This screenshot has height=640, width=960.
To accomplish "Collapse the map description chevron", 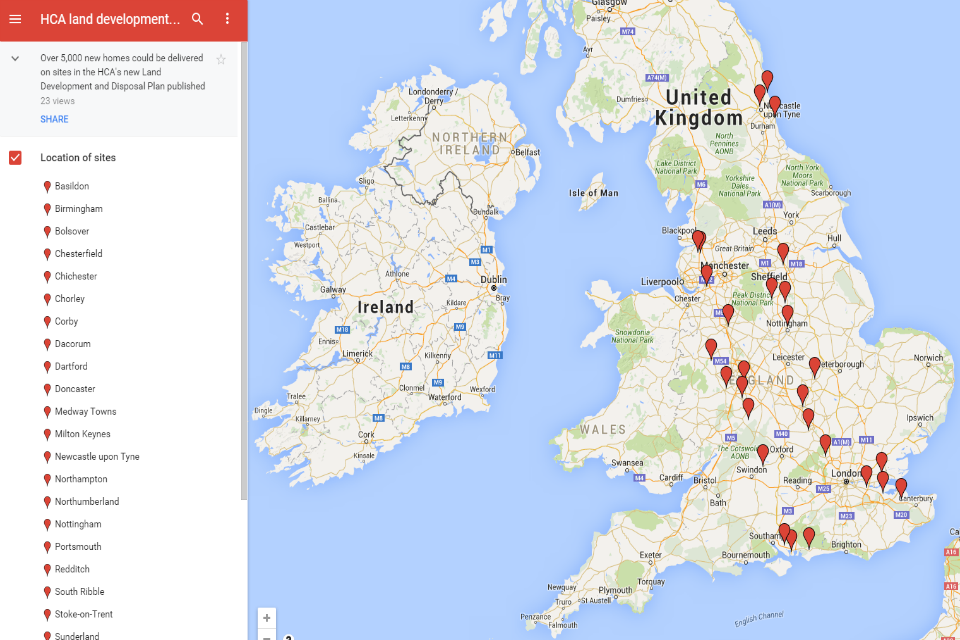I will (15, 59).
